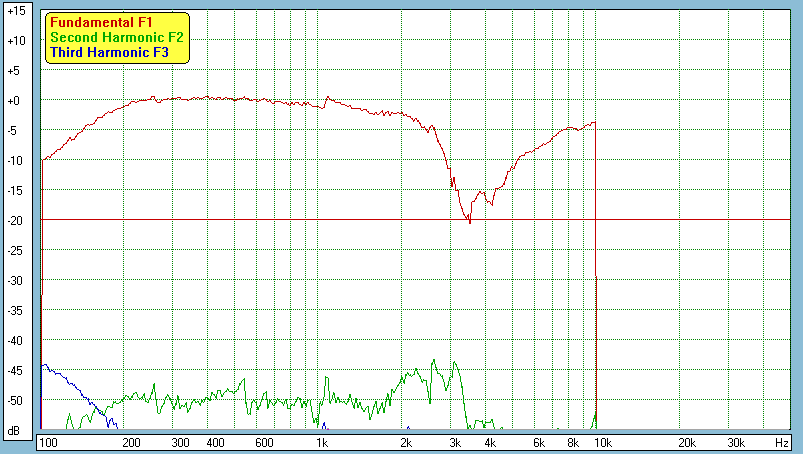Click the +15 label on the dB axis

(15, 11)
